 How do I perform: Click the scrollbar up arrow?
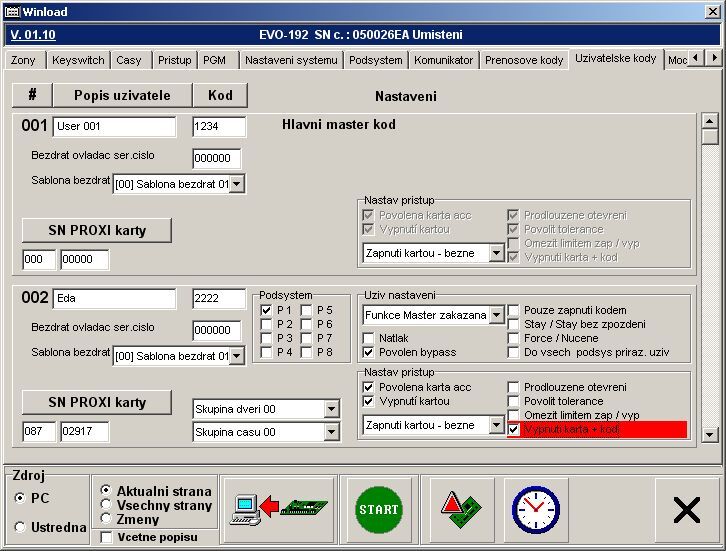pyautogui.click(x=710, y=121)
